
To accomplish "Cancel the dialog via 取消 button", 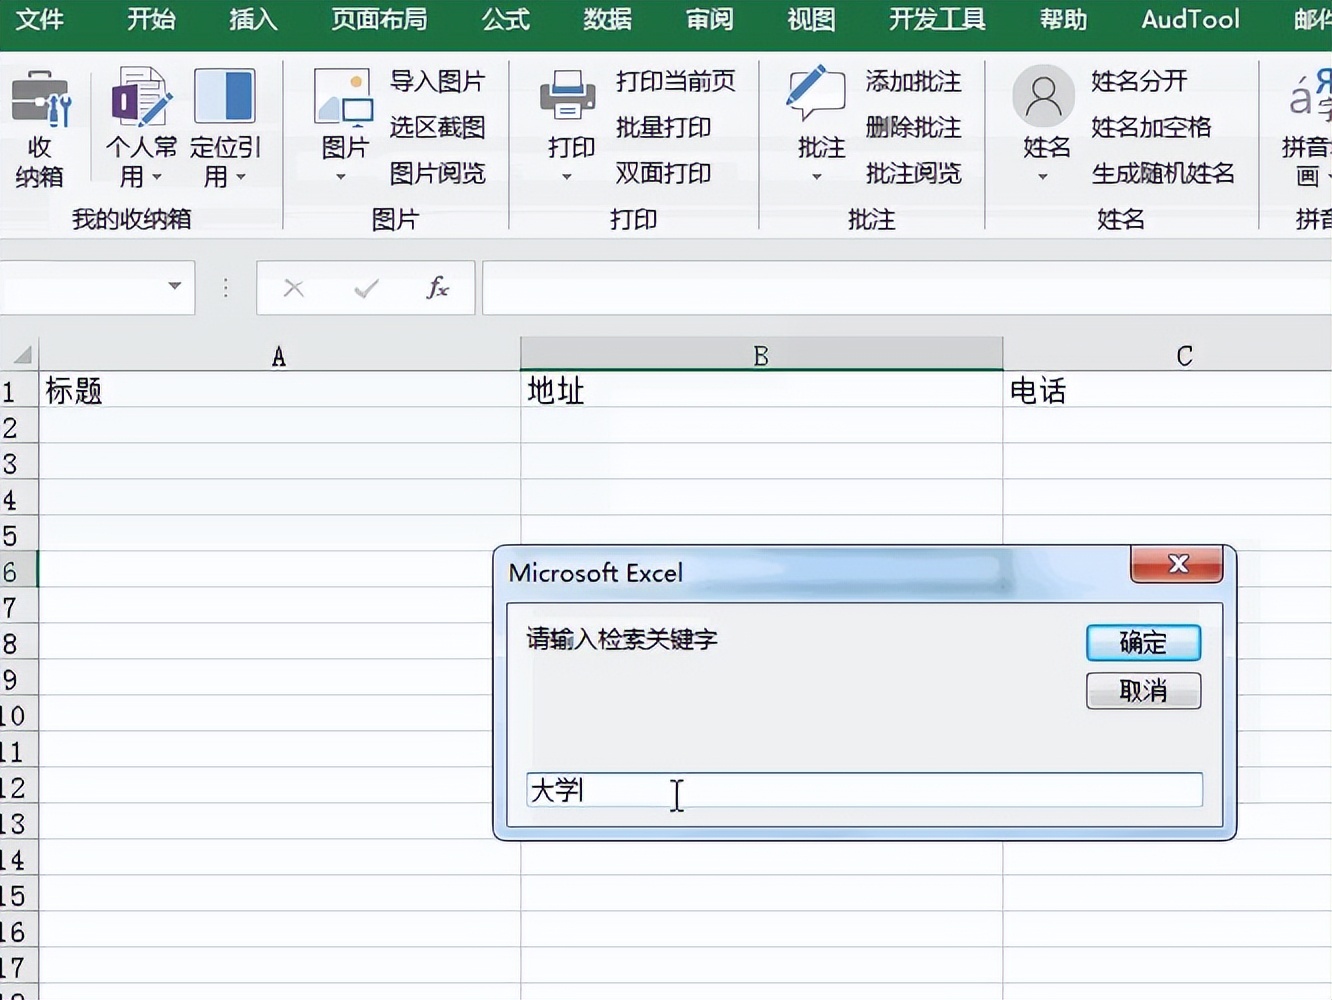I will click(x=1143, y=691).
